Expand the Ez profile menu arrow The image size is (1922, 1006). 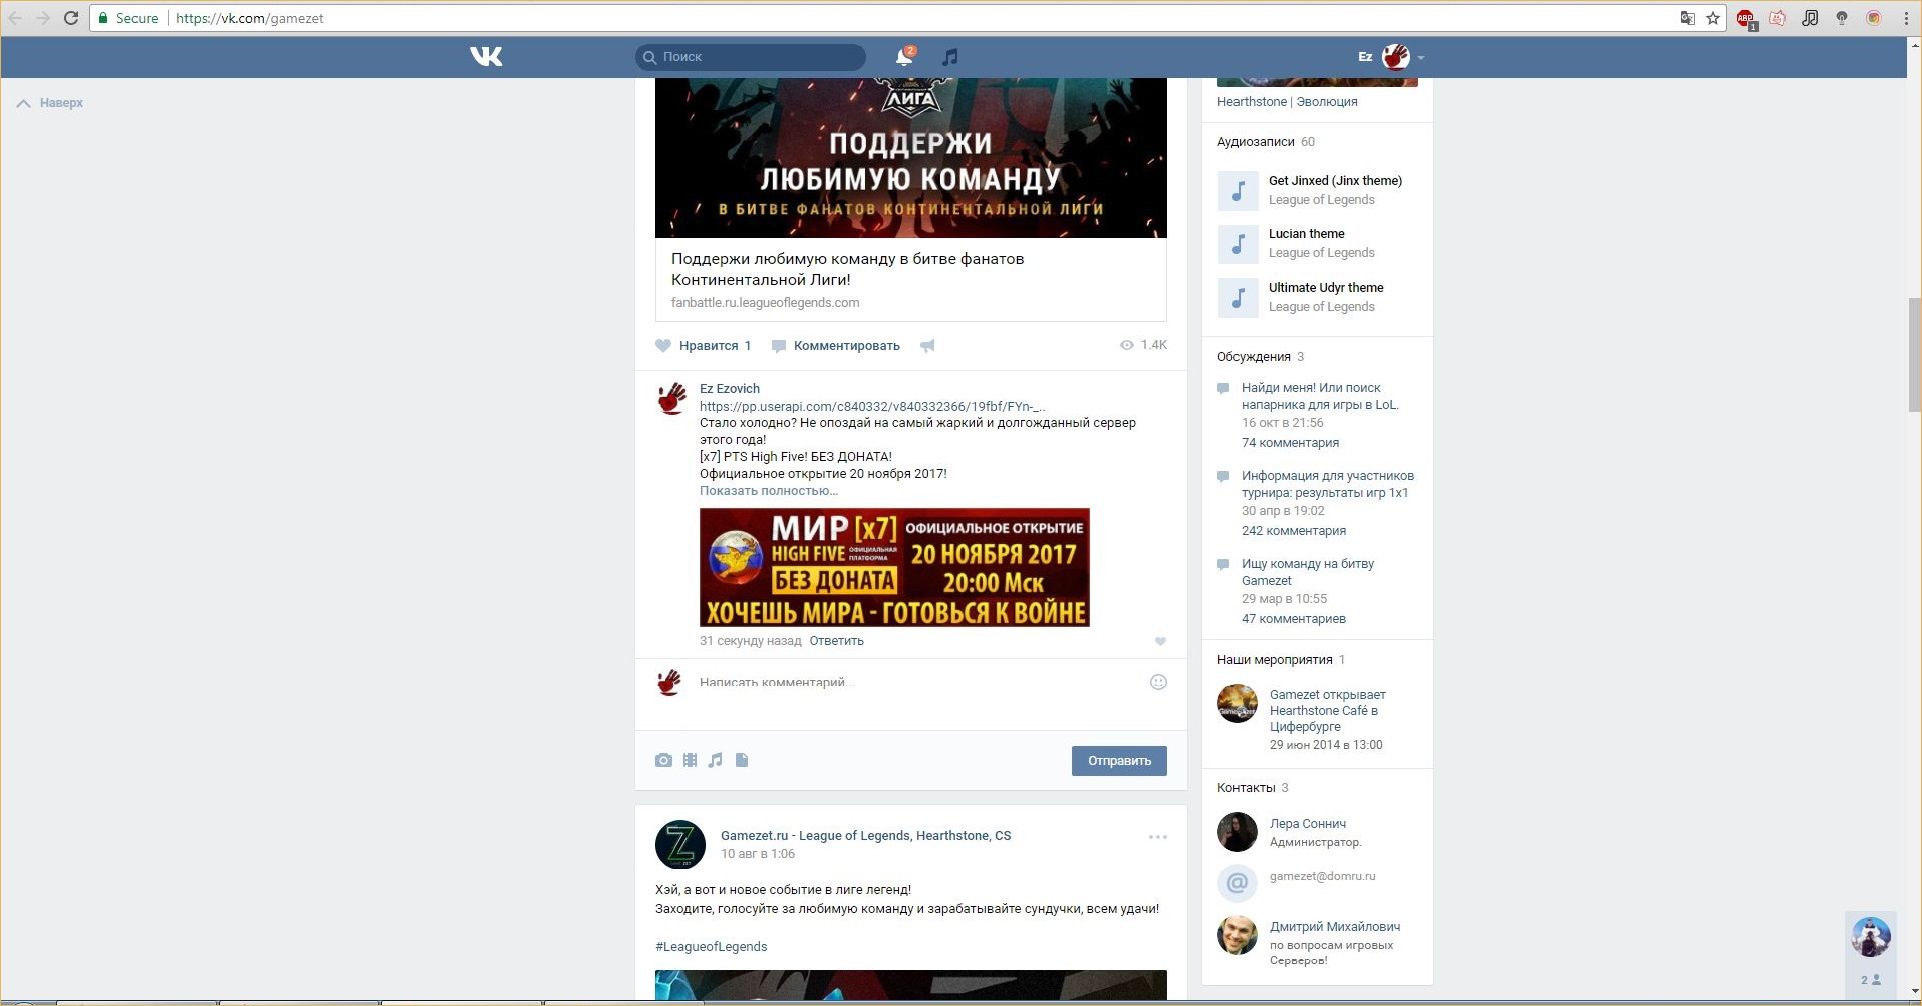tap(1421, 58)
